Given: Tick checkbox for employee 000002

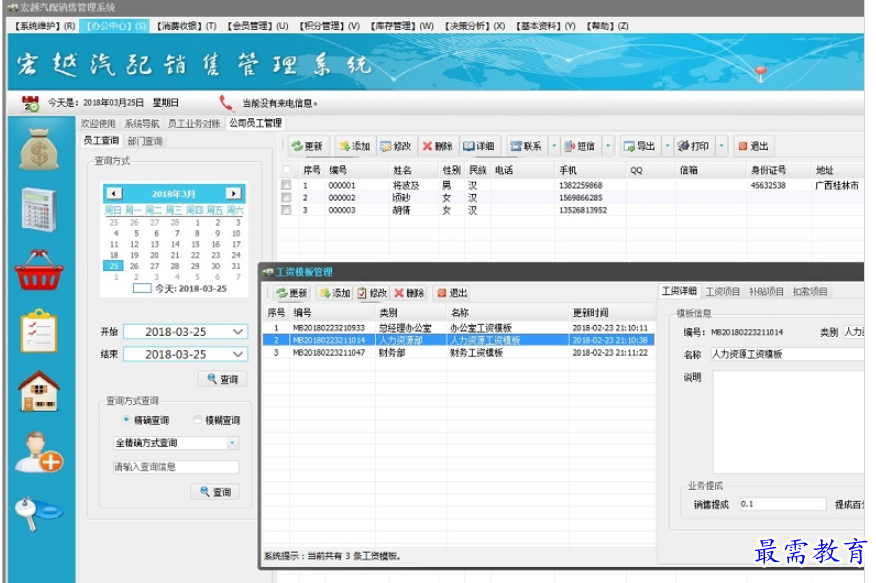Looking at the screenshot, I should pyautogui.click(x=286, y=198).
